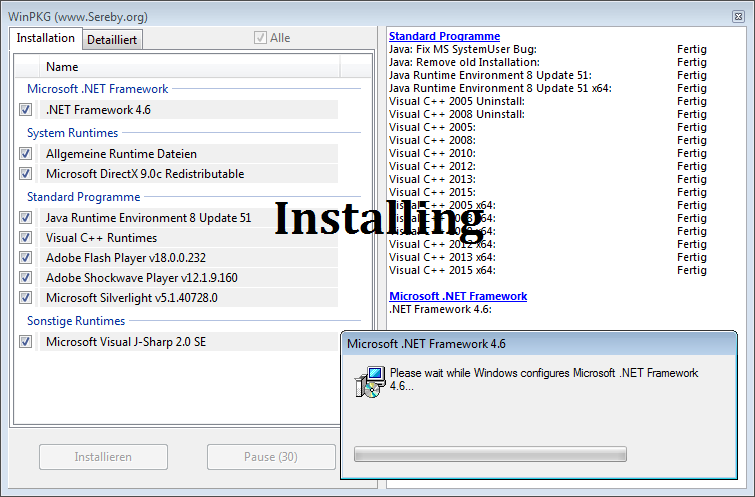Toggle Java Runtime Environment 8 Update 51 checkbox
755x497 pixels.
(26, 218)
